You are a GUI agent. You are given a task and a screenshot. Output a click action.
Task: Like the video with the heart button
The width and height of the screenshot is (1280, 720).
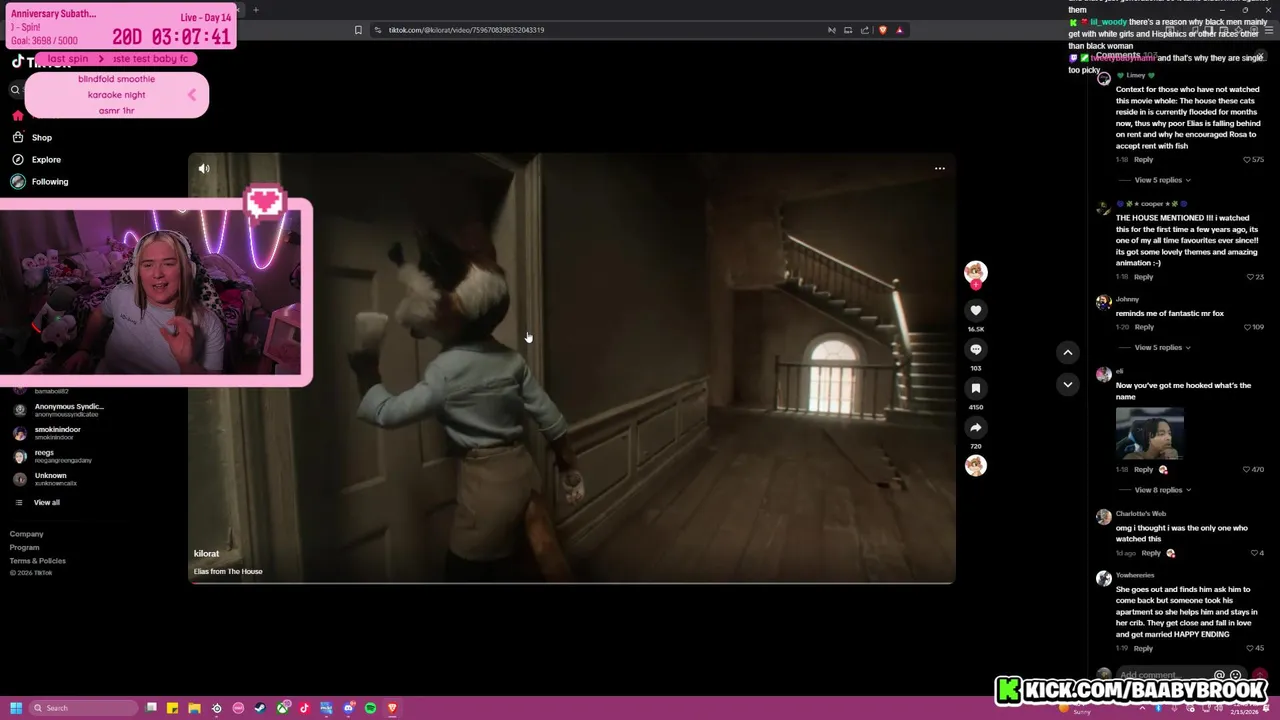tap(976, 311)
